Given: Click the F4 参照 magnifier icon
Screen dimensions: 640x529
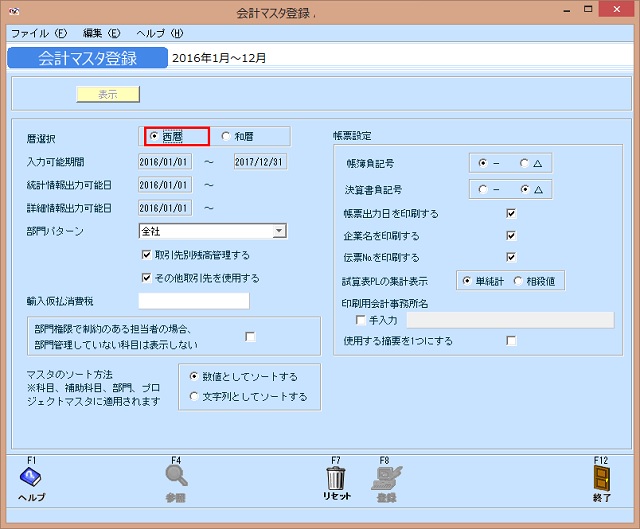Looking at the screenshot, I should tap(176, 476).
